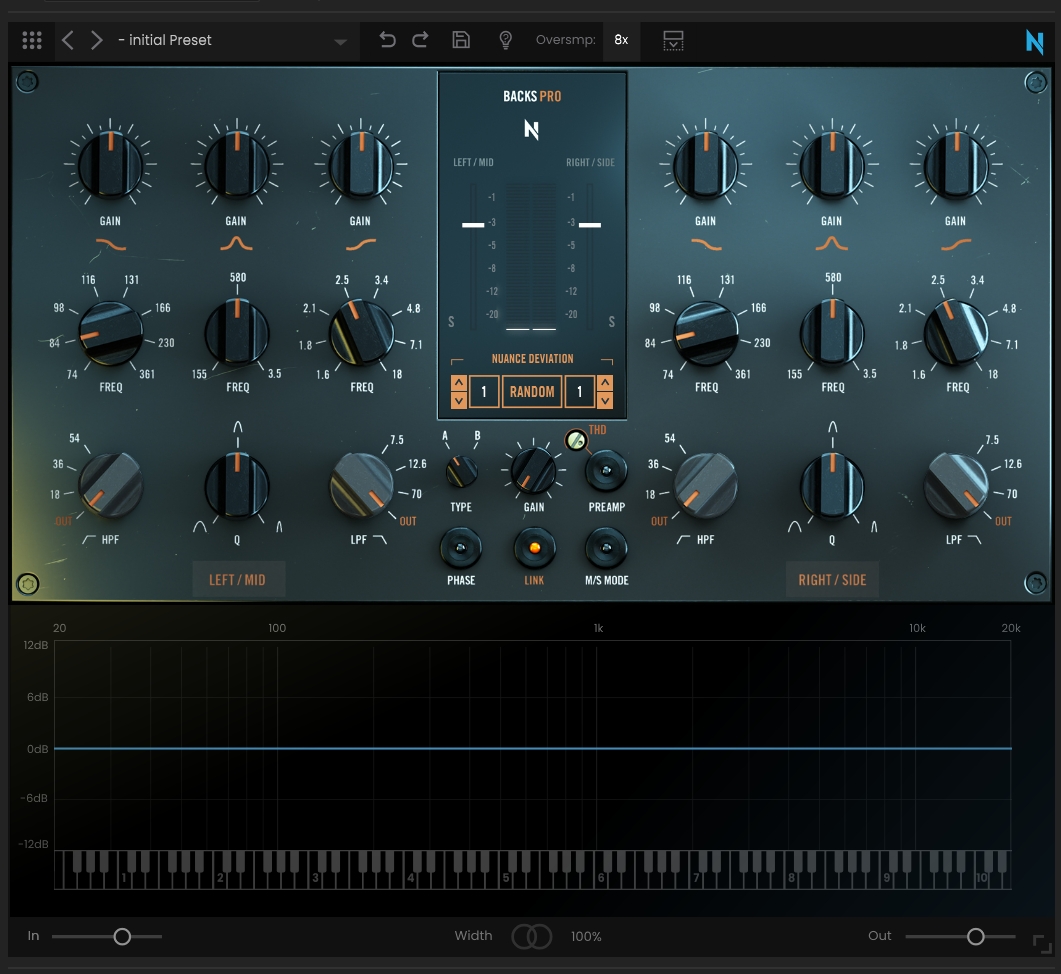This screenshot has height=974, width=1061.
Task: Toggle the M/S MODE button
Action: coord(606,548)
